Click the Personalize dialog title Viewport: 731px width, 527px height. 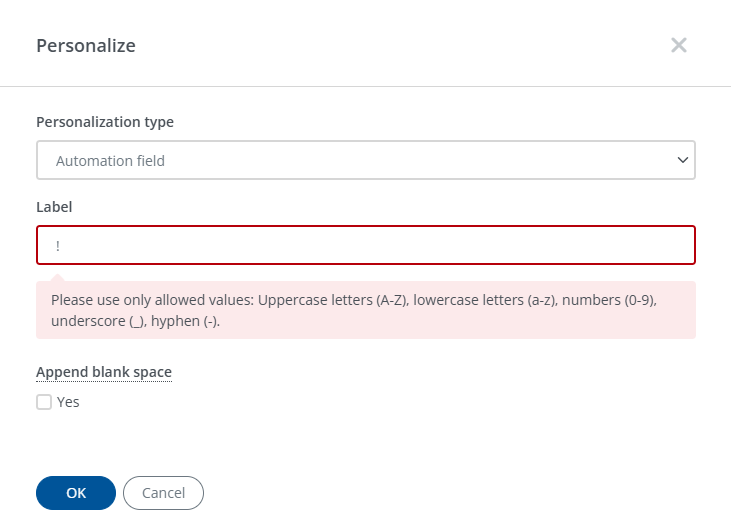coord(86,46)
